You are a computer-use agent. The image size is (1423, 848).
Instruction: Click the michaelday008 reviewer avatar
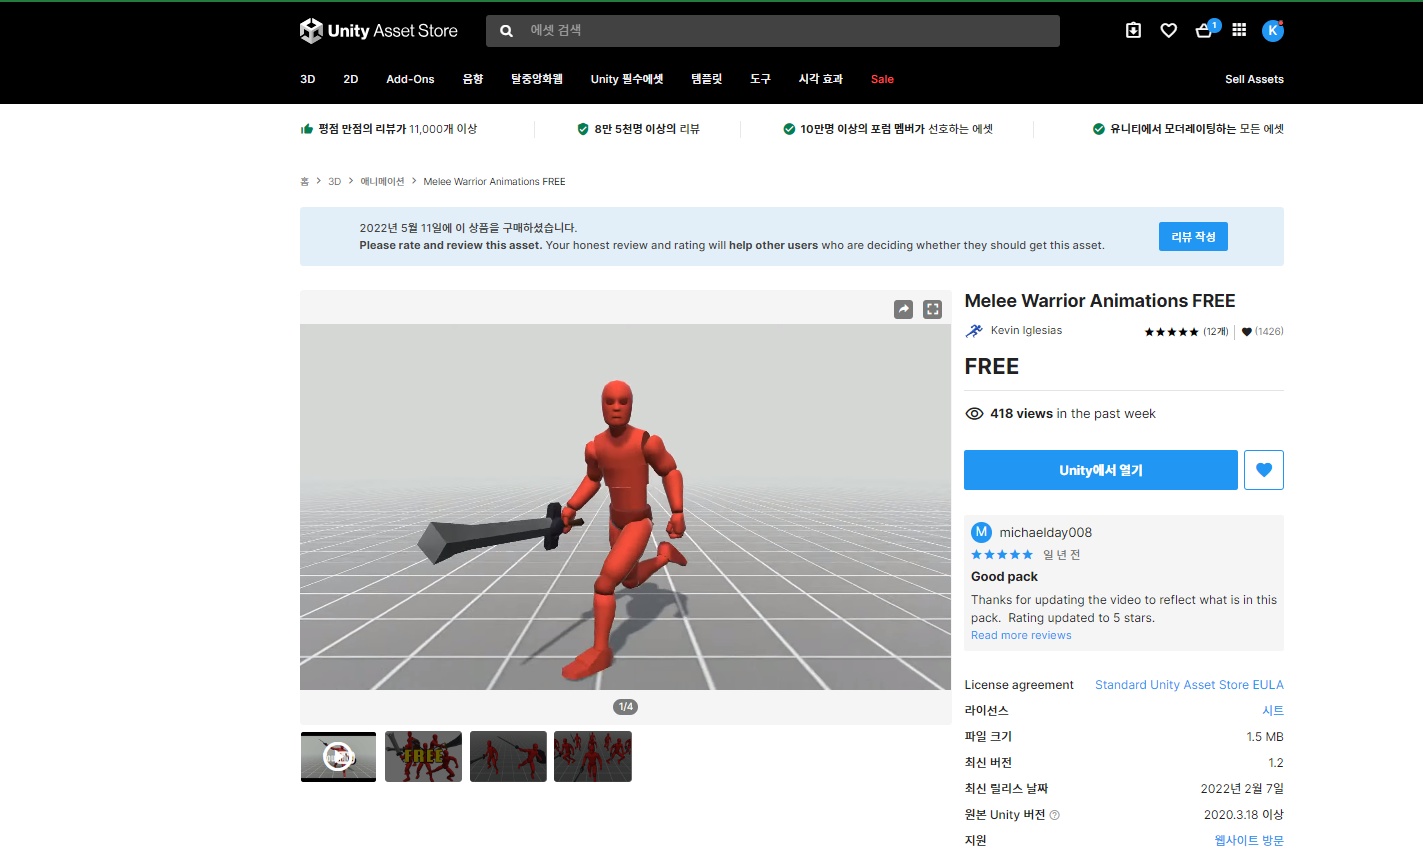tap(981, 532)
